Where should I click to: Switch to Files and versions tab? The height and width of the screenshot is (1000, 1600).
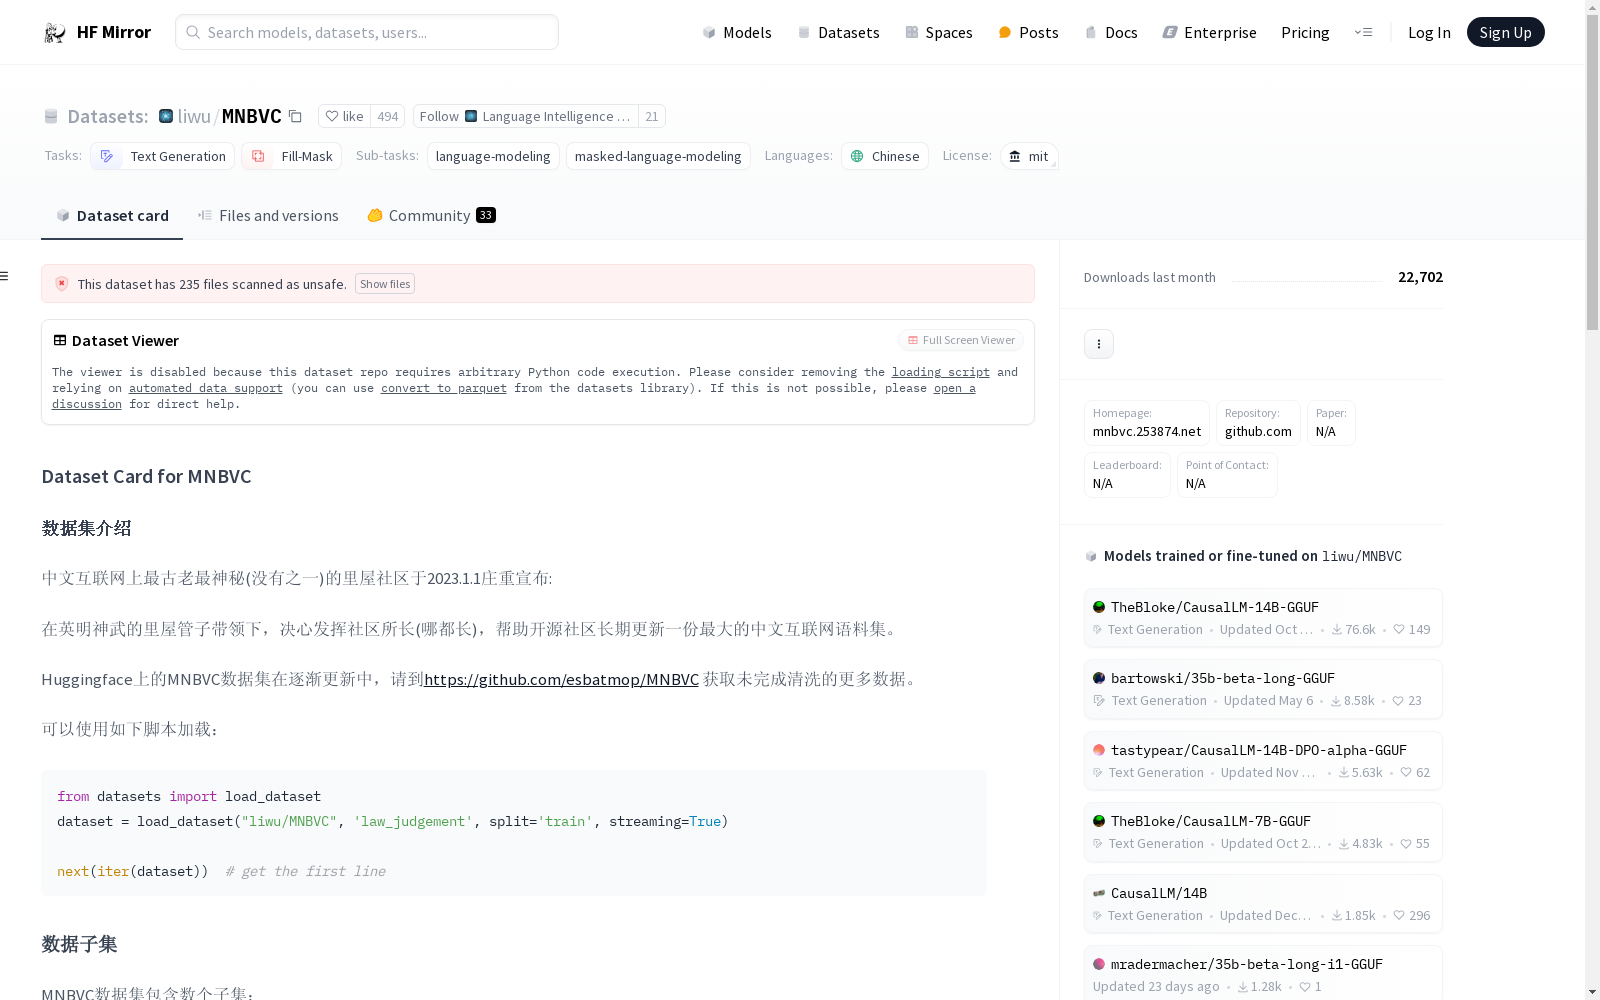[268, 215]
